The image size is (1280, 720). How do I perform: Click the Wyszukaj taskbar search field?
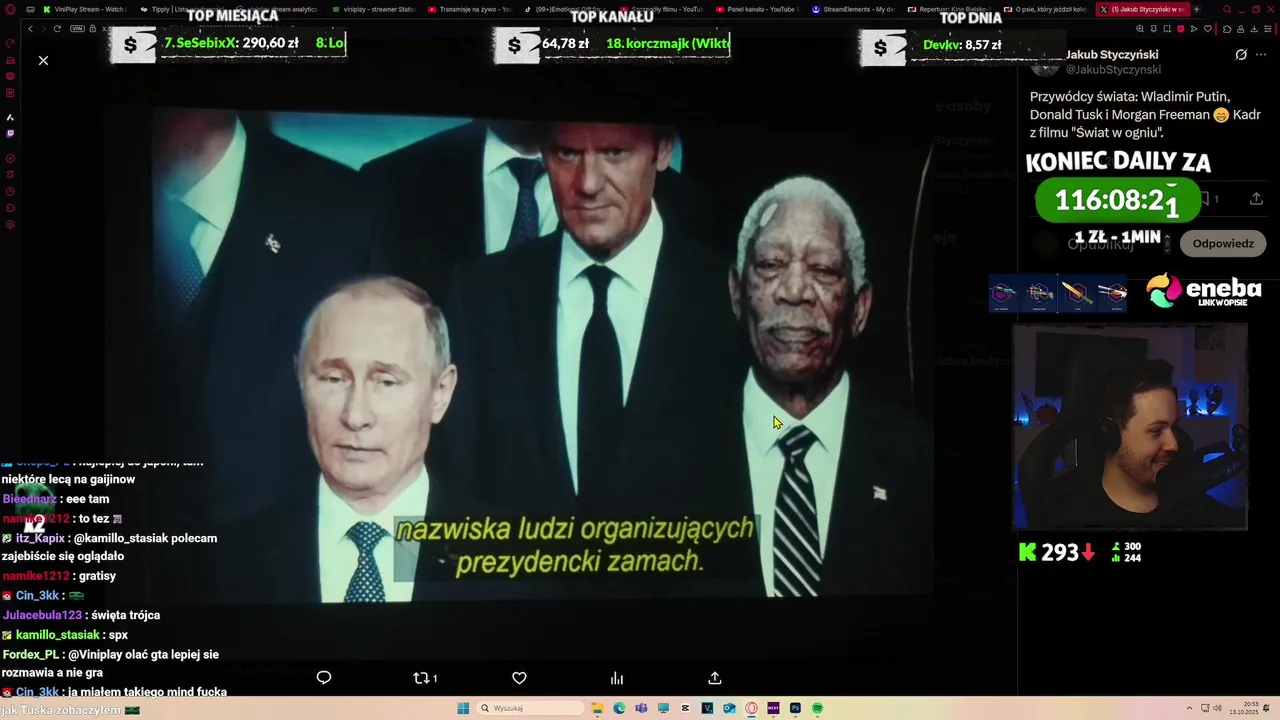click(x=529, y=708)
